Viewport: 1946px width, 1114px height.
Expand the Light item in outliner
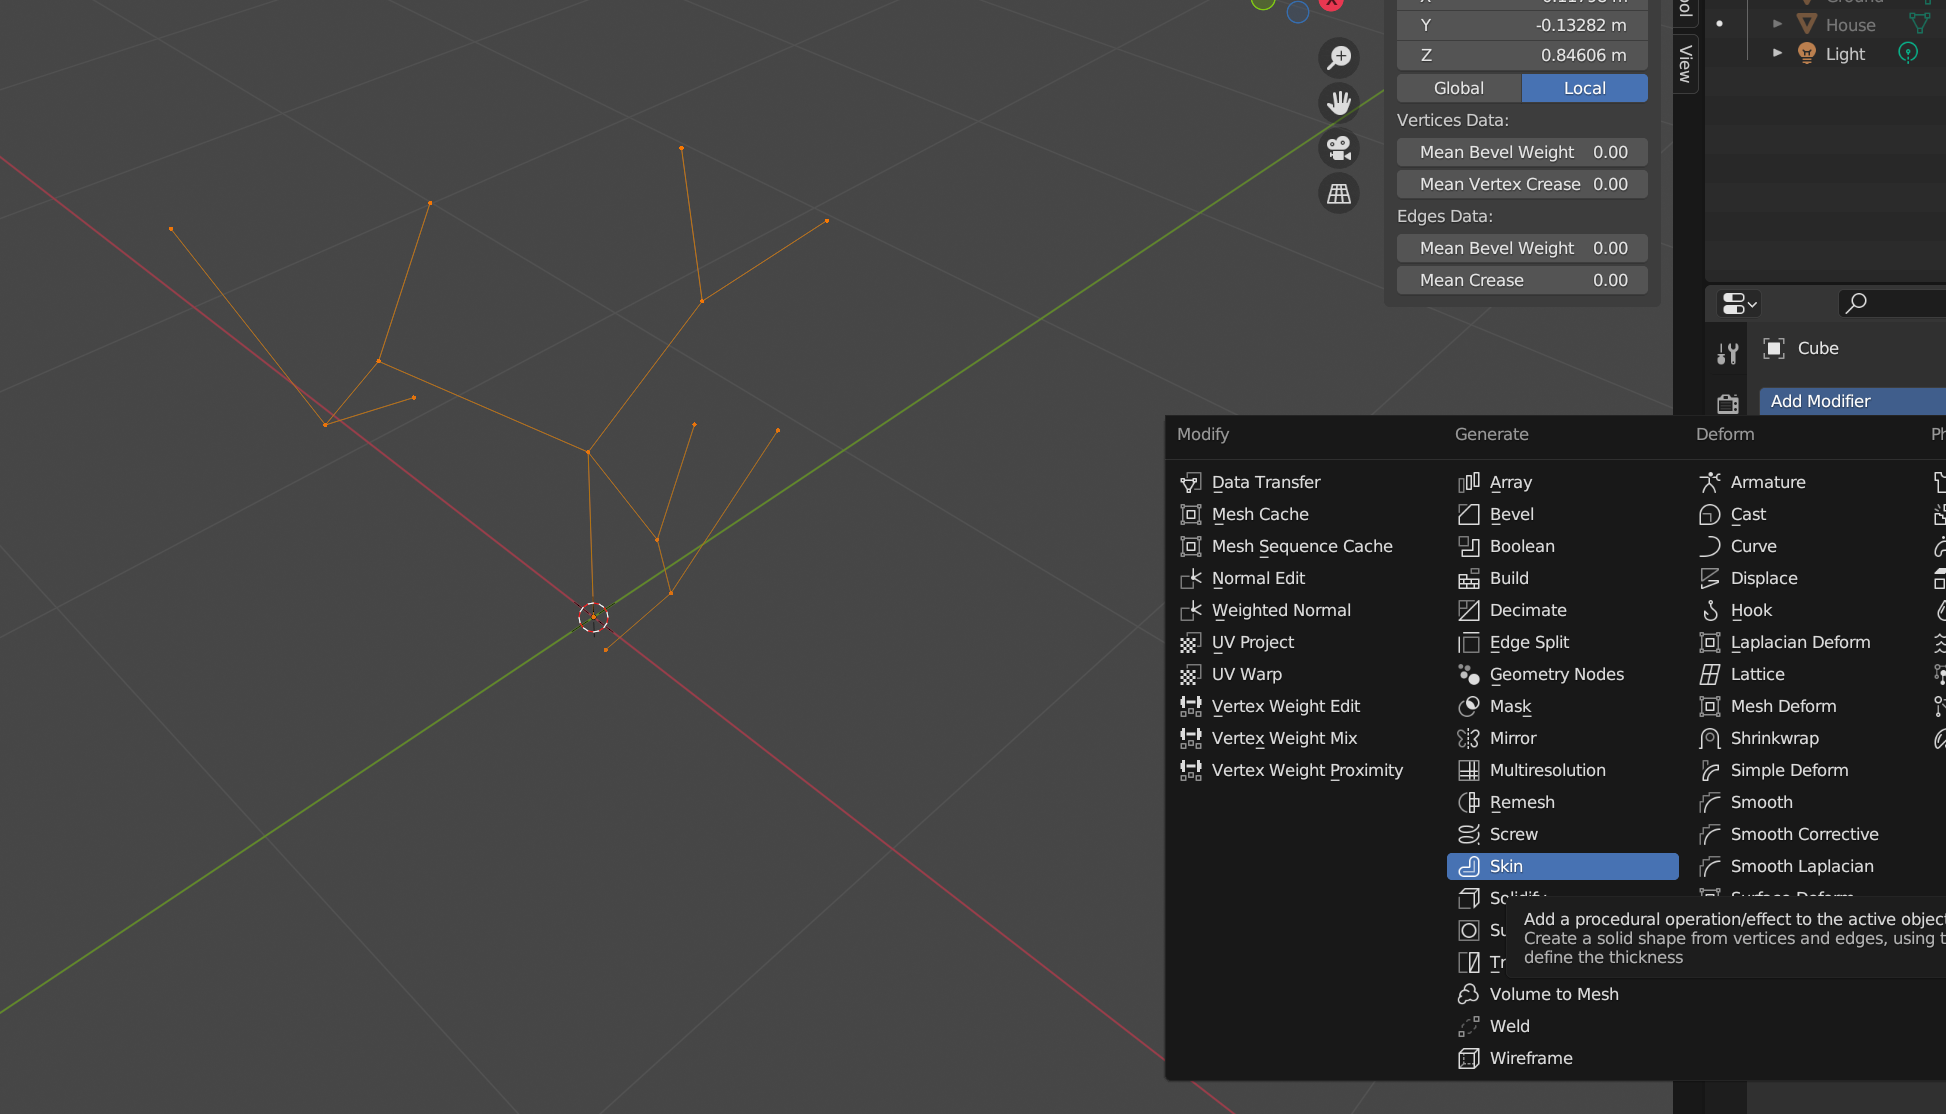pos(1777,53)
